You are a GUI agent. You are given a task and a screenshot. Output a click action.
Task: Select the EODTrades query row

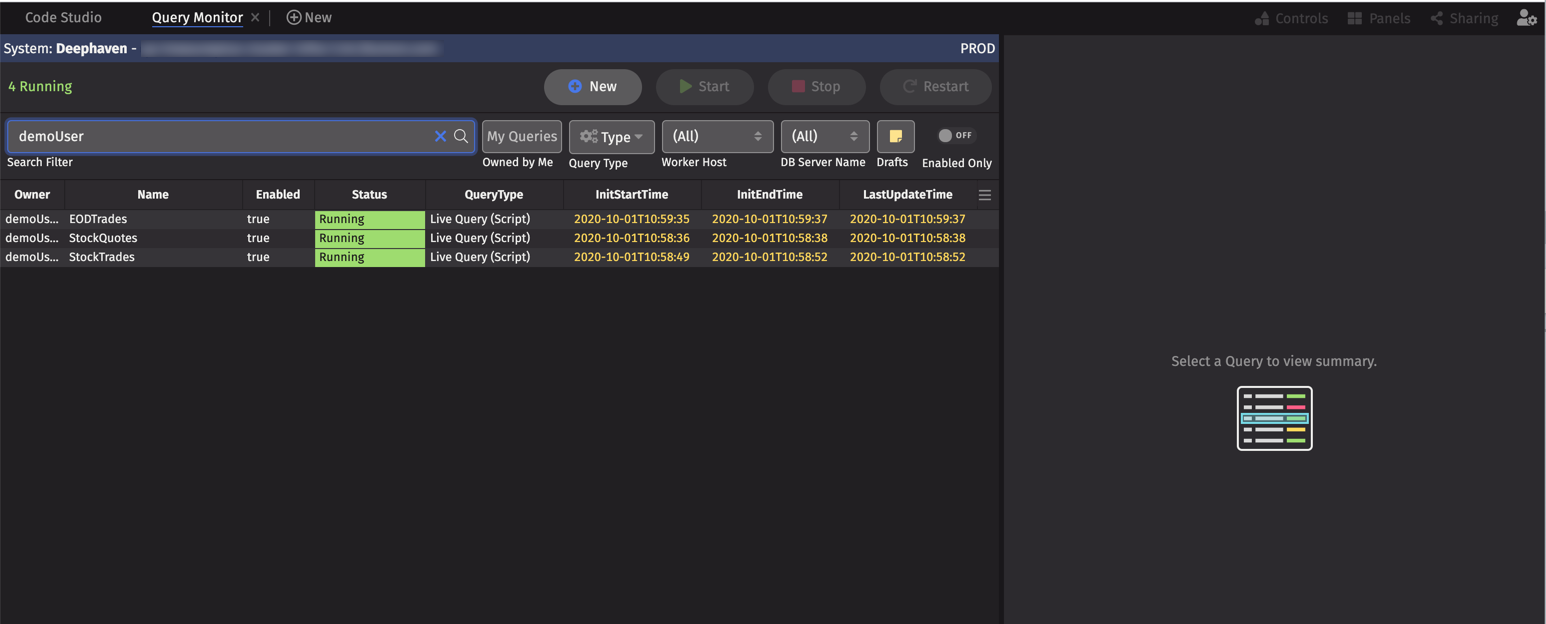499,219
